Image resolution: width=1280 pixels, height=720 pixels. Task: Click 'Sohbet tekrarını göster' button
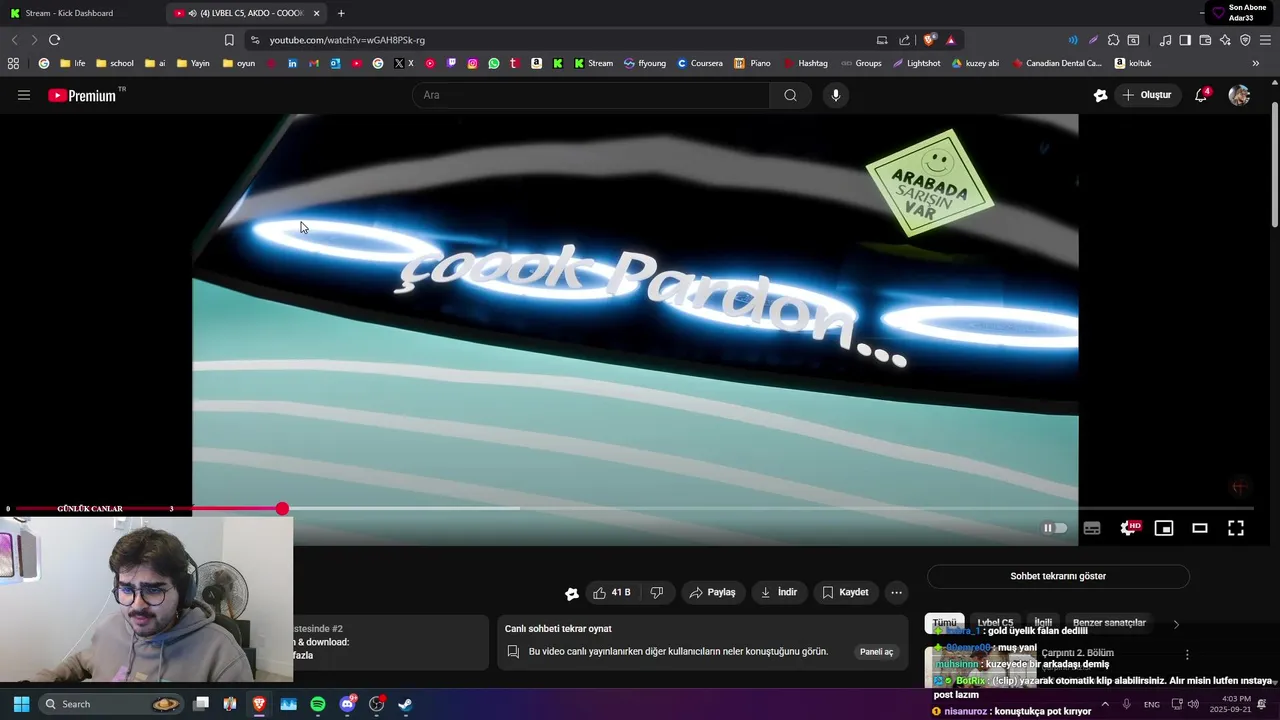coord(1058,576)
